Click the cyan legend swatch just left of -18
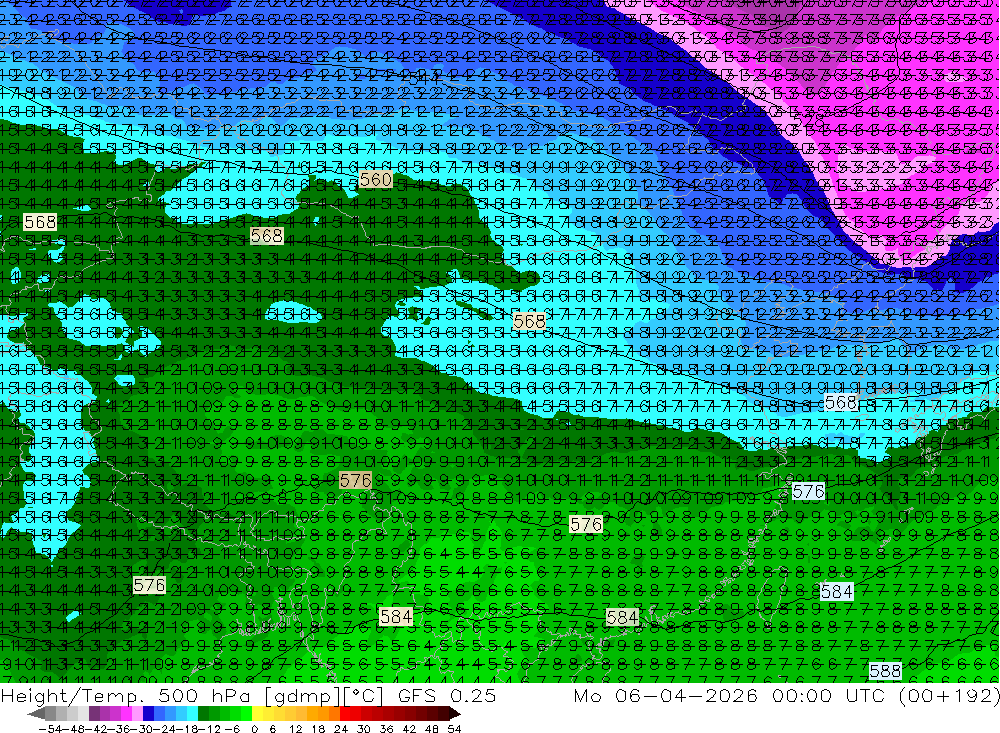1000x733 pixels. coord(192,714)
